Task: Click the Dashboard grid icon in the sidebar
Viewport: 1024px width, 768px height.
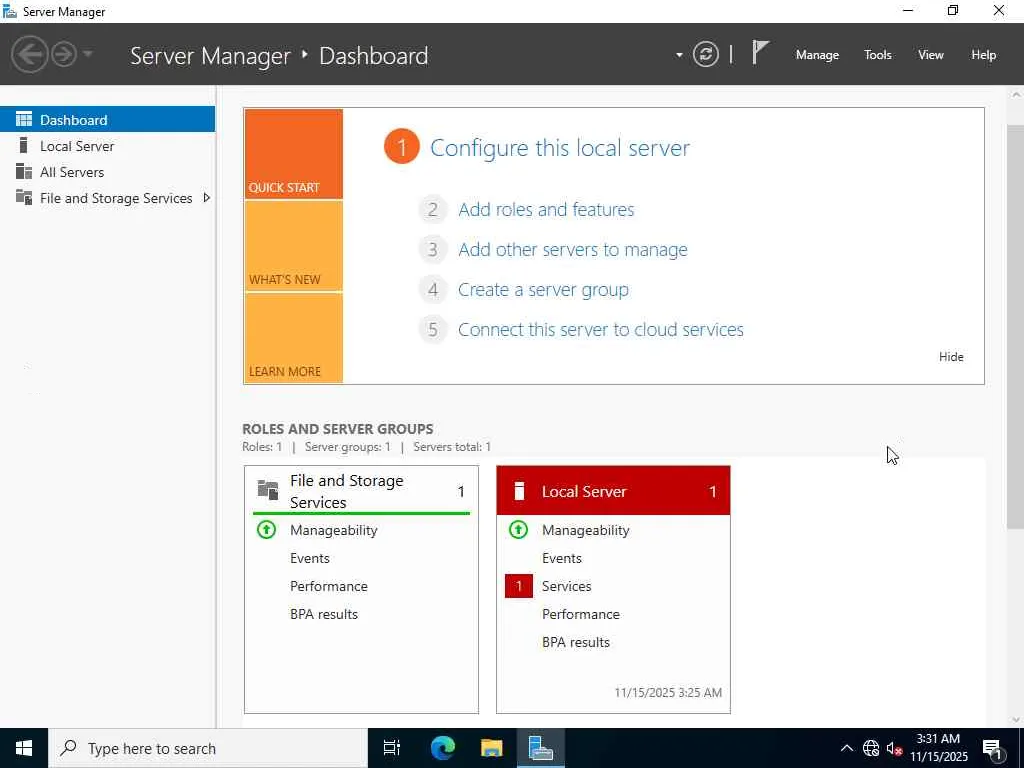Action: point(24,119)
